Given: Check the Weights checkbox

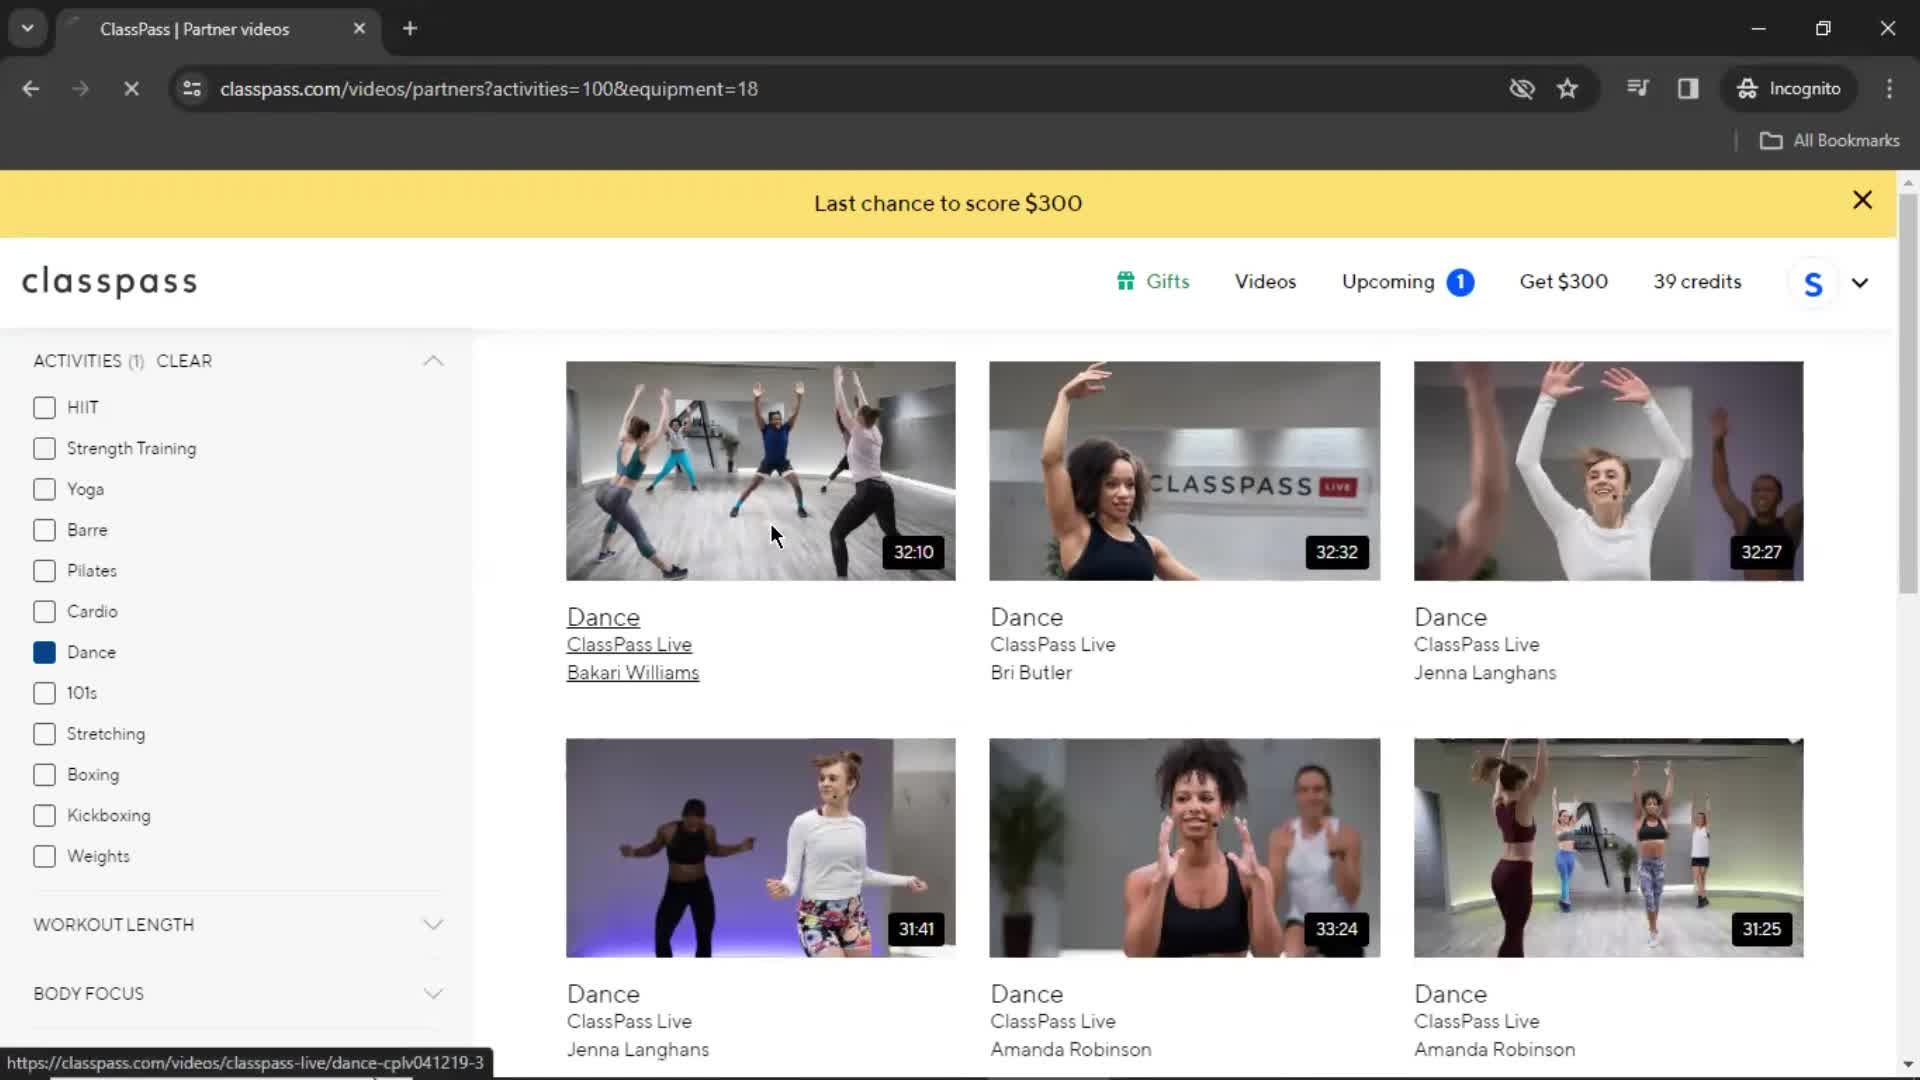Looking at the screenshot, I should (x=44, y=857).
